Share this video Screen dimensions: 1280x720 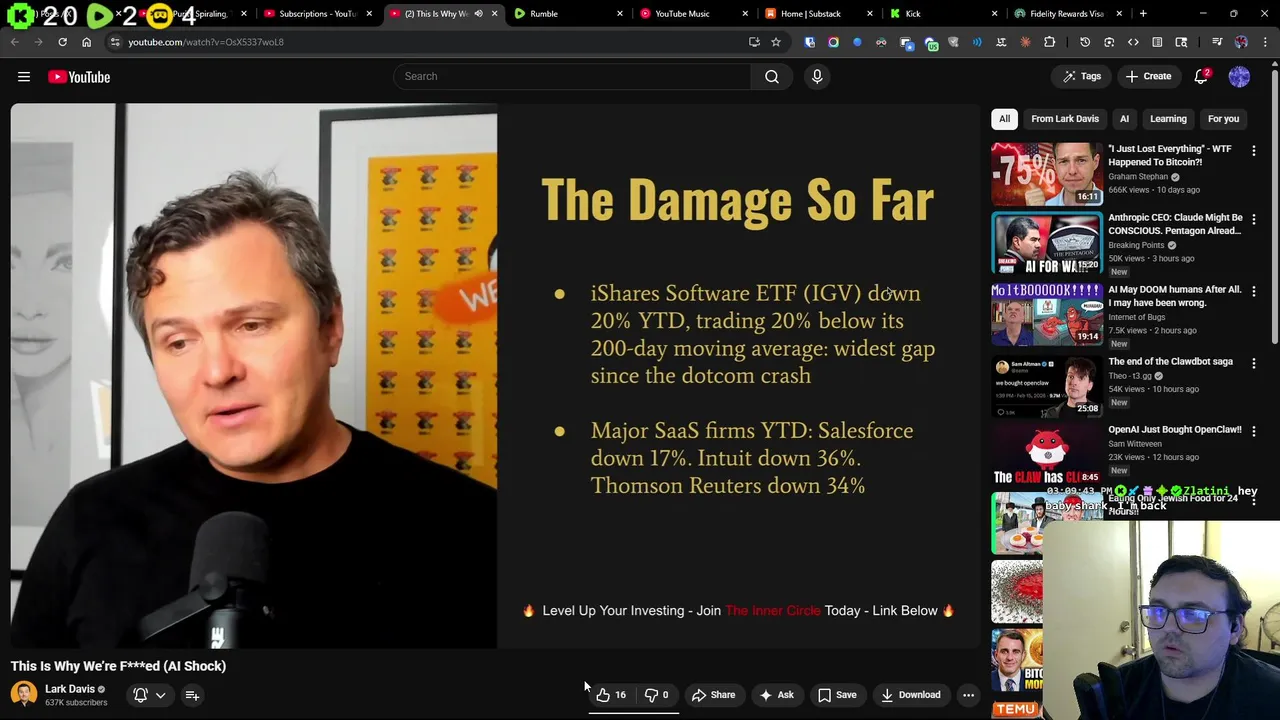tap(714, 695)
